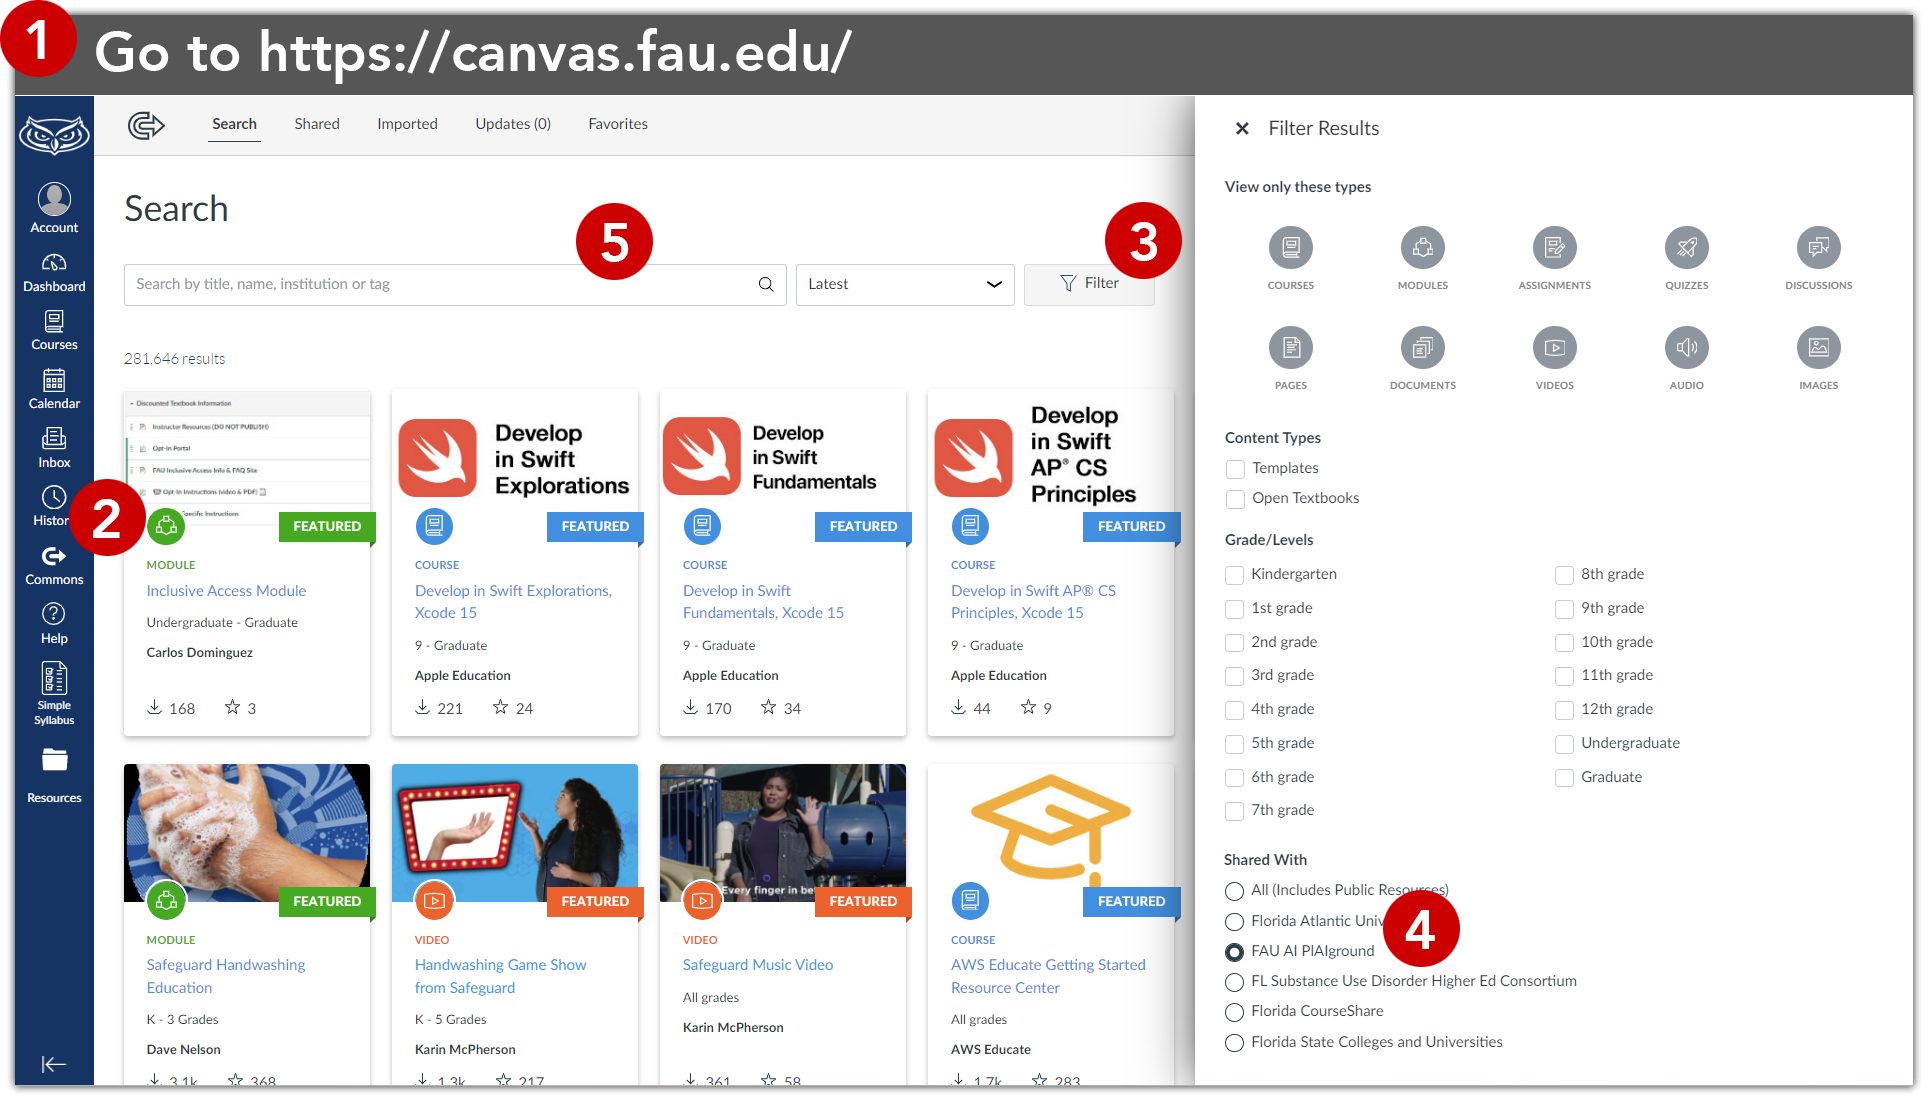Check the Open Textbooks content type

pos(1235,498)
